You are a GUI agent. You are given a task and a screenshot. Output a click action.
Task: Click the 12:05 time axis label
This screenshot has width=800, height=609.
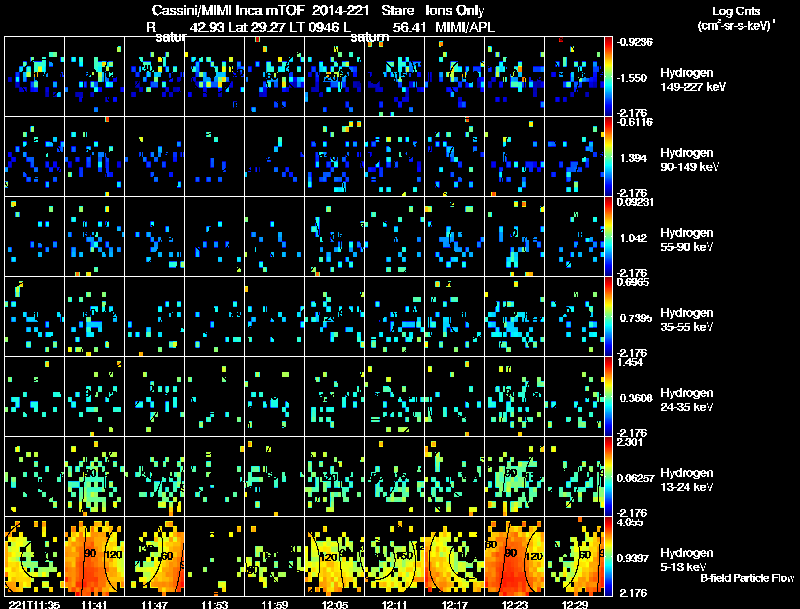coord(334,604)
